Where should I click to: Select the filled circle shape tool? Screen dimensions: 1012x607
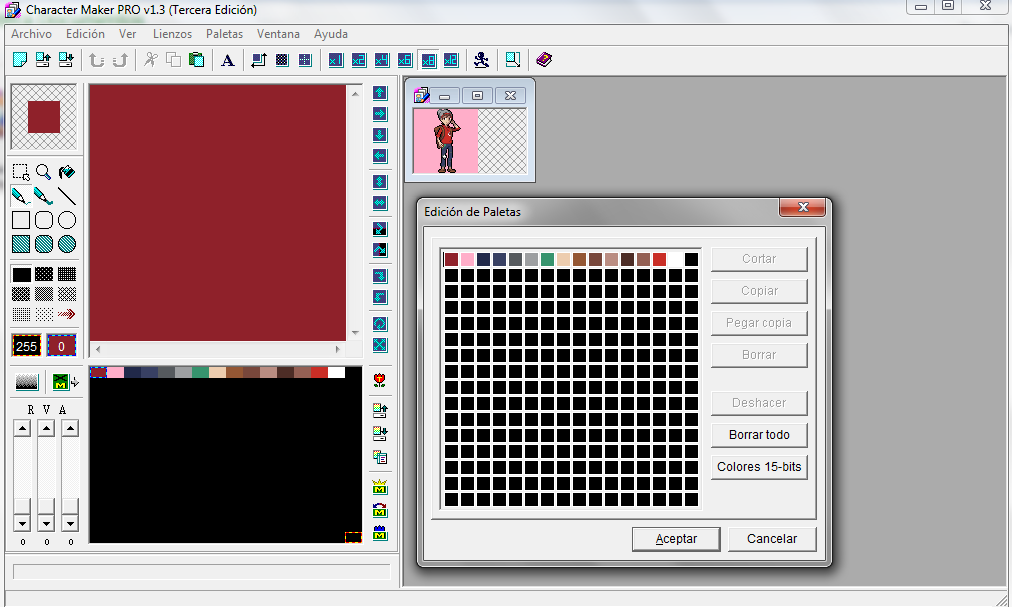pyautogui.click(x=67, y=244)
